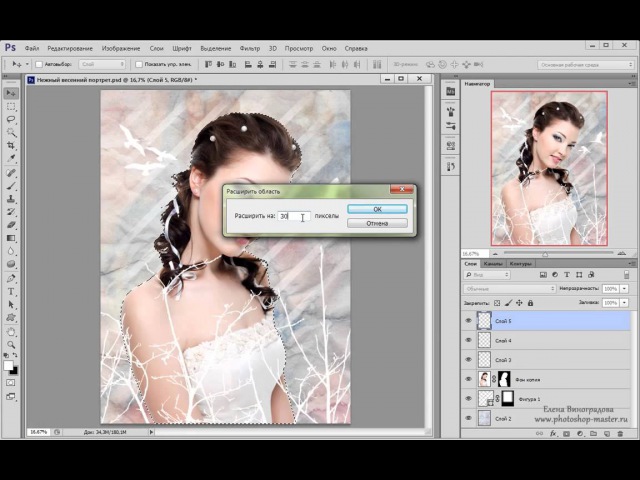Image resolution: width=640 pixels, height=480 pixels.
Task: Select the Crop tool
Action: (x=12, y=145)
